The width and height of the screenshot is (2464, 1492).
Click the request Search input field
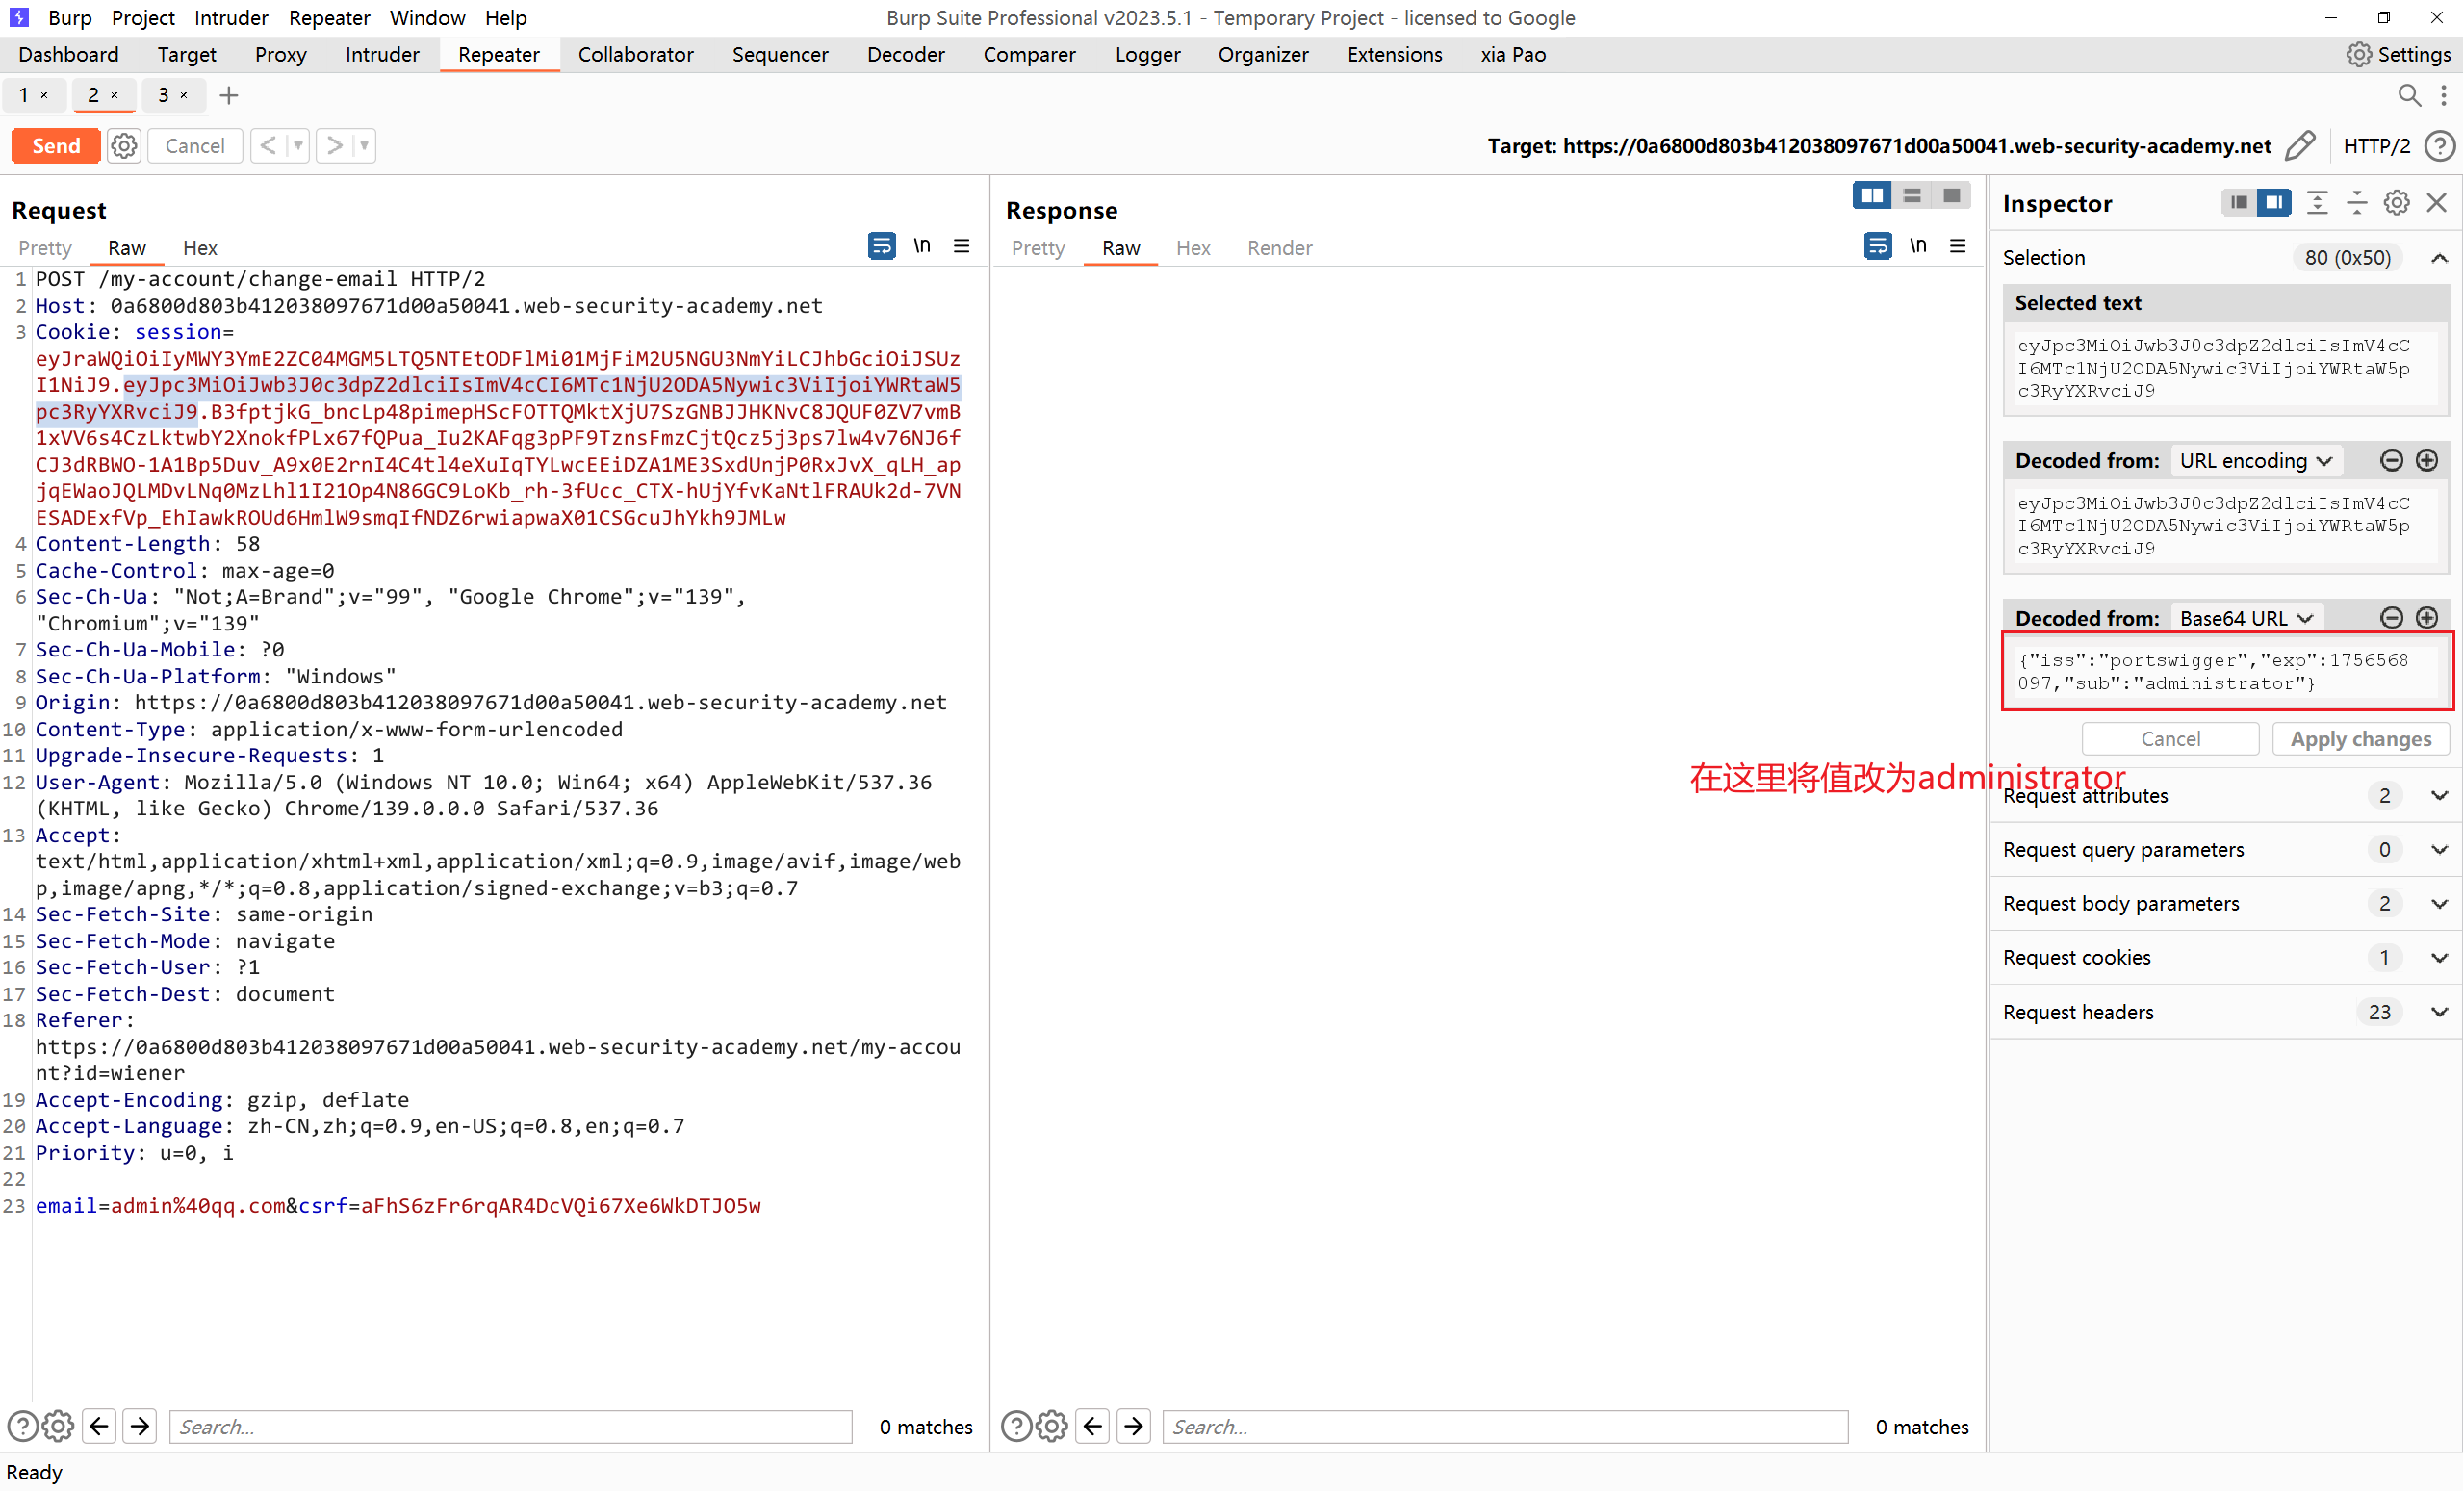(510, 1427)
